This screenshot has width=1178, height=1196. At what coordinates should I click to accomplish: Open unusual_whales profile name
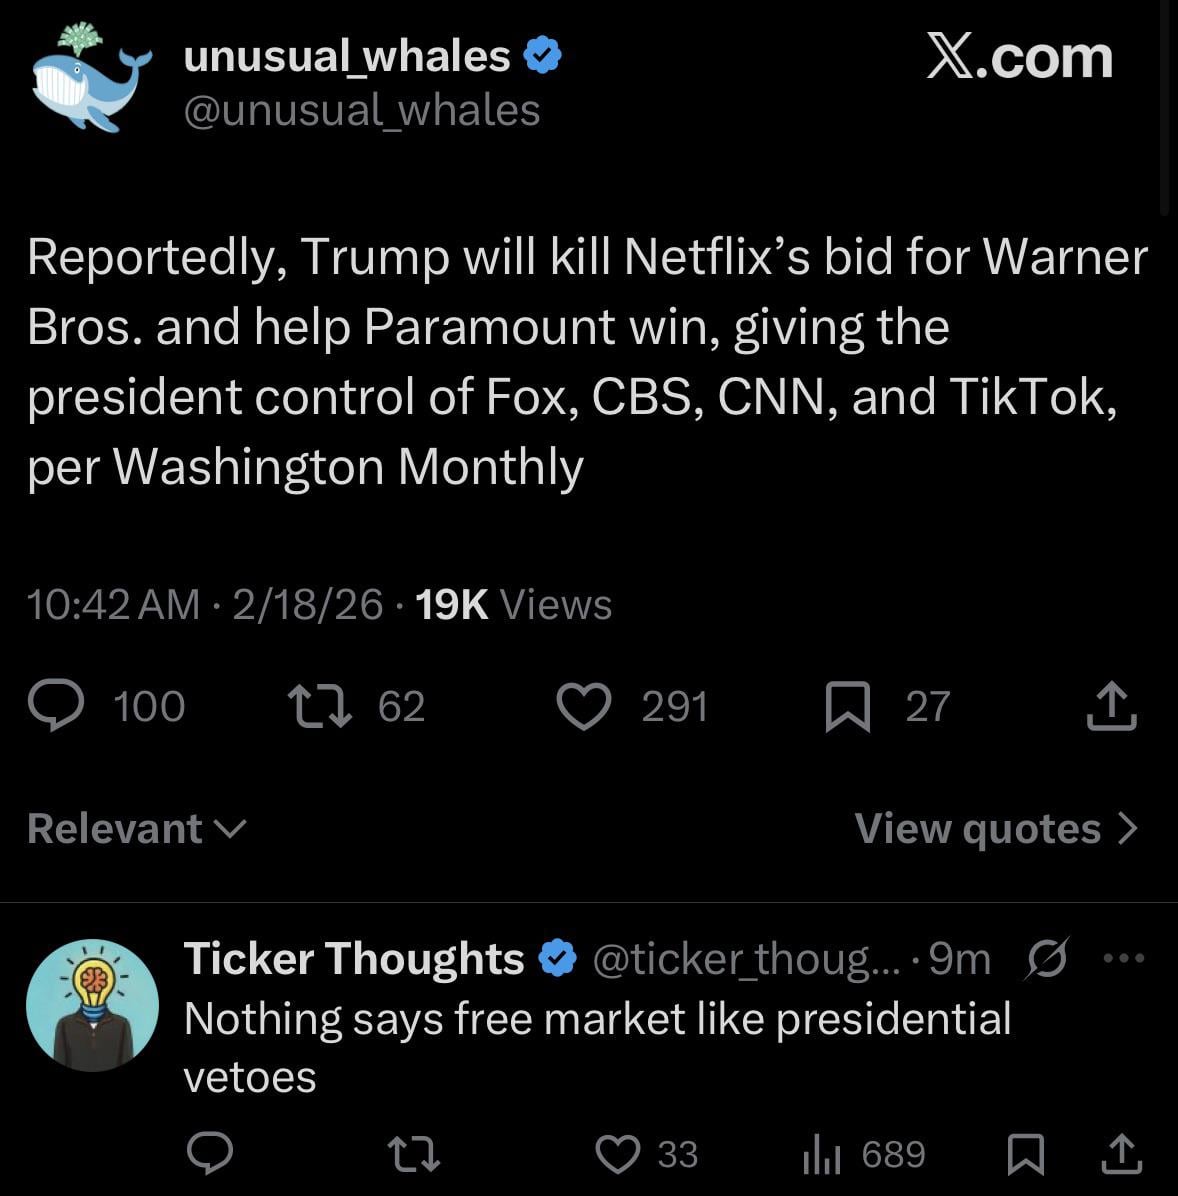coord(347,56)
